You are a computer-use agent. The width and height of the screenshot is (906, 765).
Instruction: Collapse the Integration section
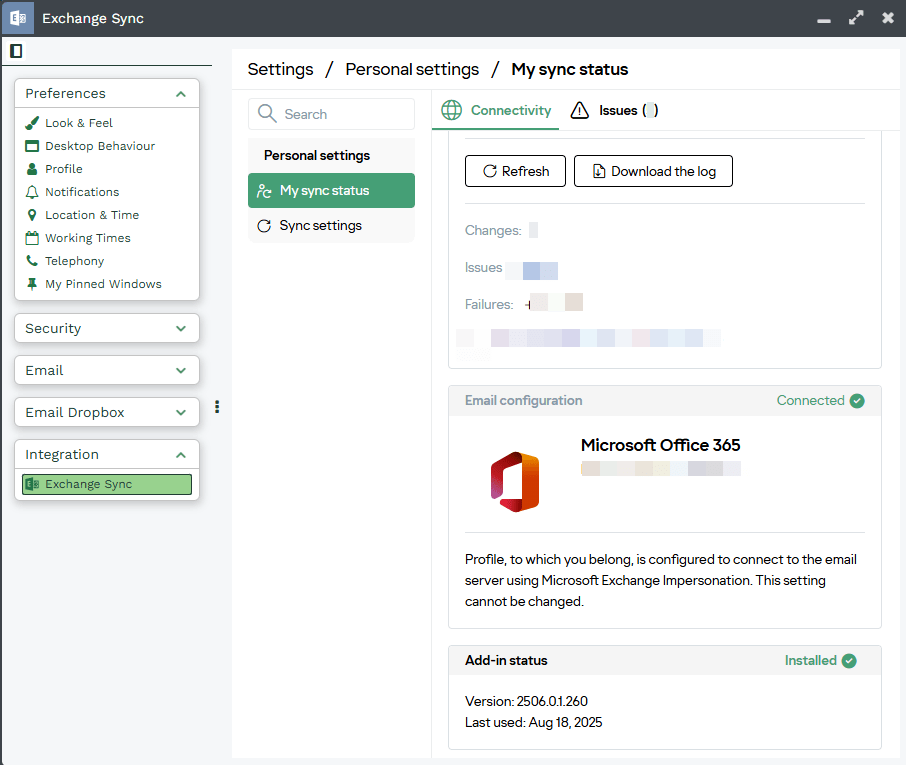181,455
